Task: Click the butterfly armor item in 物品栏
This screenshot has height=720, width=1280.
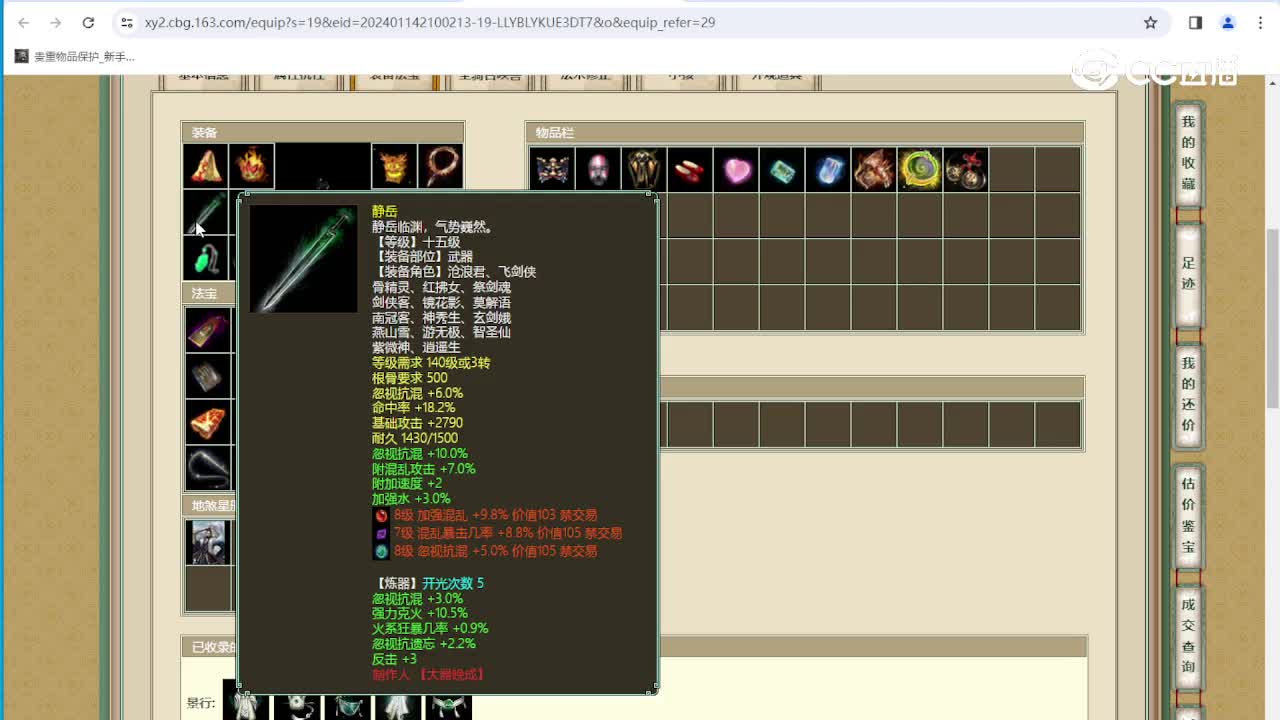Action: 552,170
